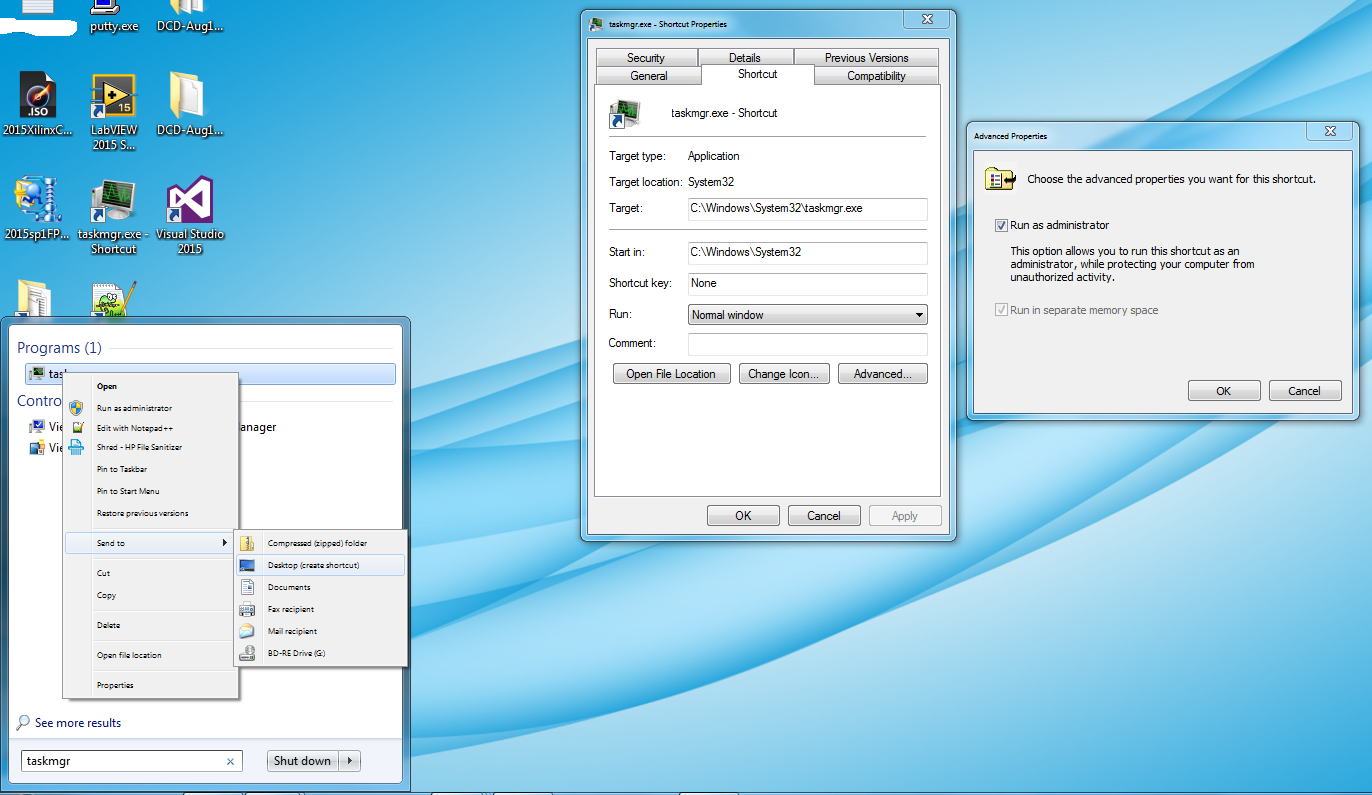Screen dimensions: 1372x795
Task: Send to Desktop (create shortcut)
Action: tap(320, 565)
